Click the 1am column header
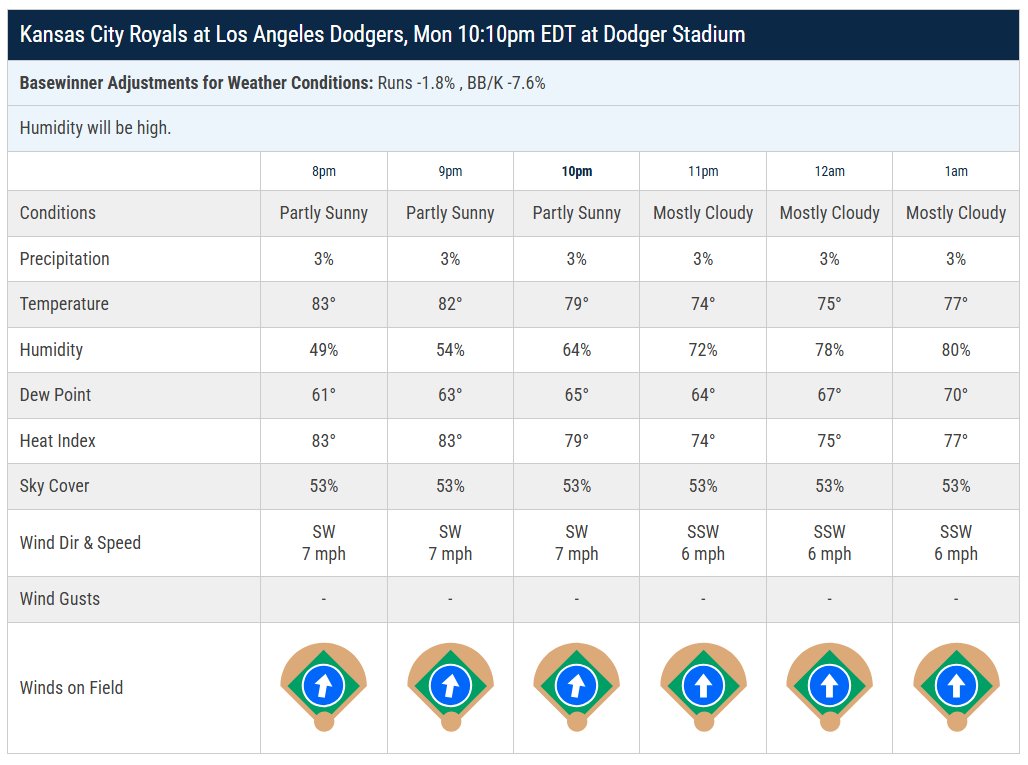 [956, 172]
